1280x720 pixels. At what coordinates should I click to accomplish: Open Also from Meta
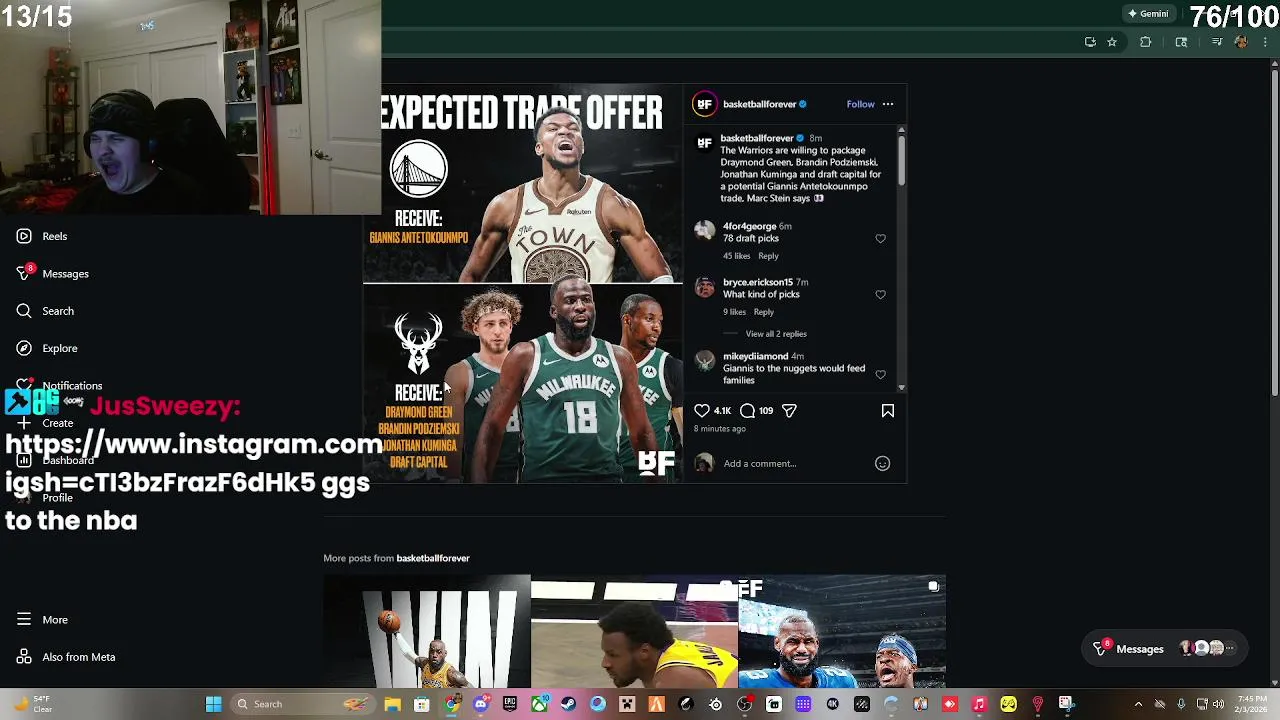pyautogui.click(x=65, y=657)
